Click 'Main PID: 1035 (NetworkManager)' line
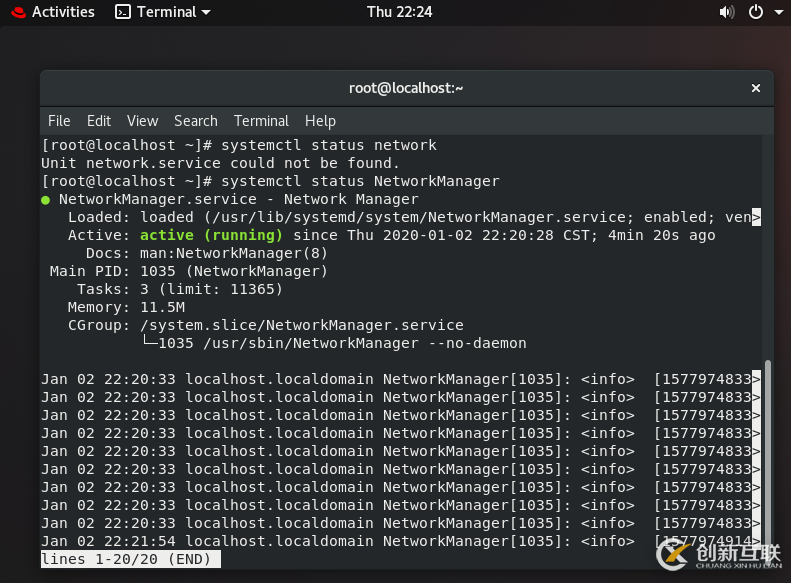Viewport: 791px width, 583px height. pyautogui.click(x=189, y=271)
